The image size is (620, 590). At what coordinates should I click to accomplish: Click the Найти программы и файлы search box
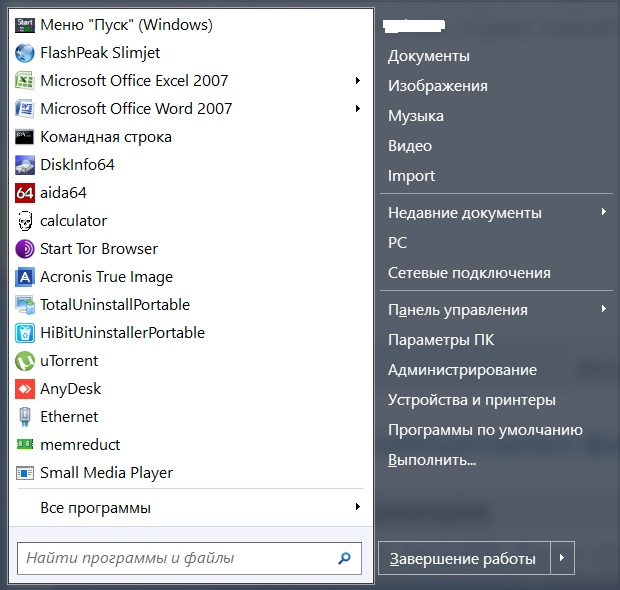(x=178, y=558)
